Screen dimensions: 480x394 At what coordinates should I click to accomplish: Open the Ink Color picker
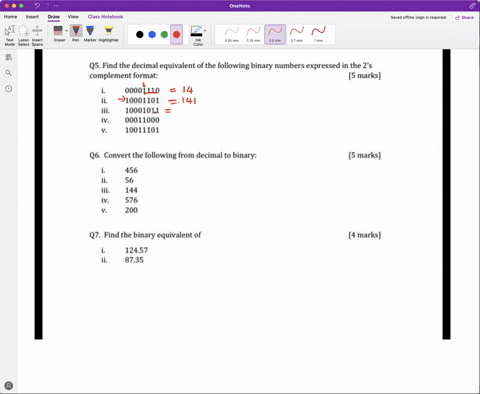coord(198,35)
